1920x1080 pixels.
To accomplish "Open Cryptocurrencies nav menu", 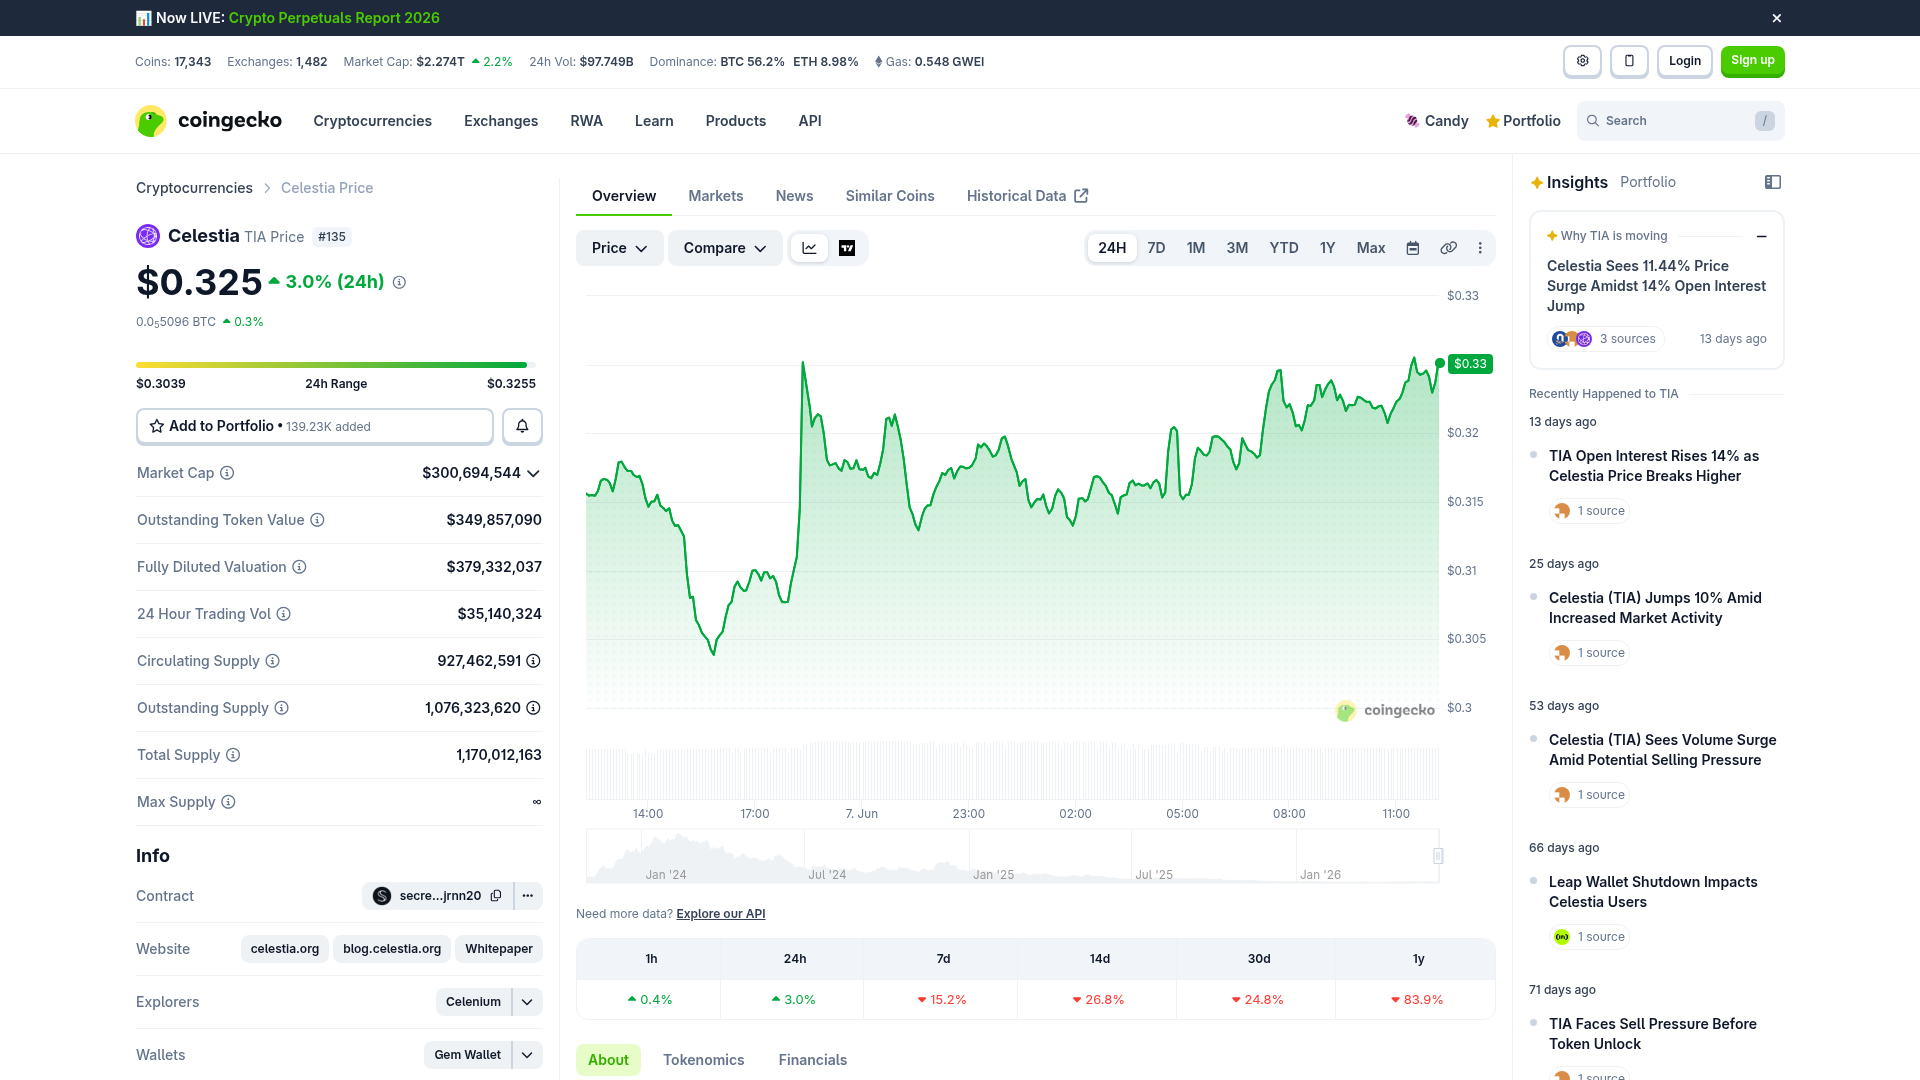I will (372, 121).
